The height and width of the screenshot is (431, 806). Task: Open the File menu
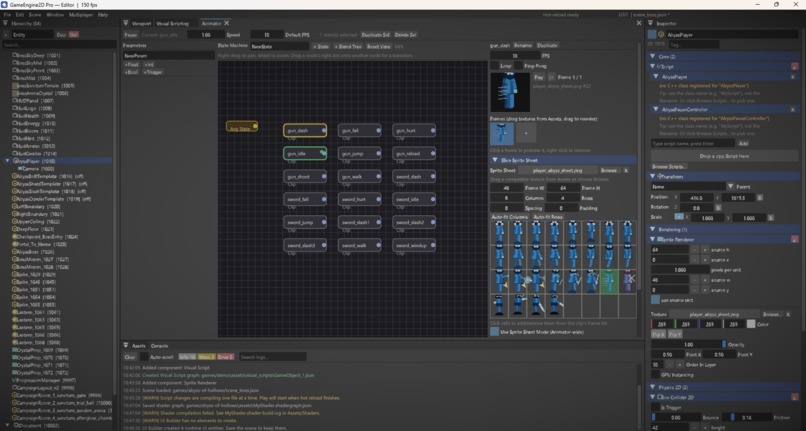(7, 15)
